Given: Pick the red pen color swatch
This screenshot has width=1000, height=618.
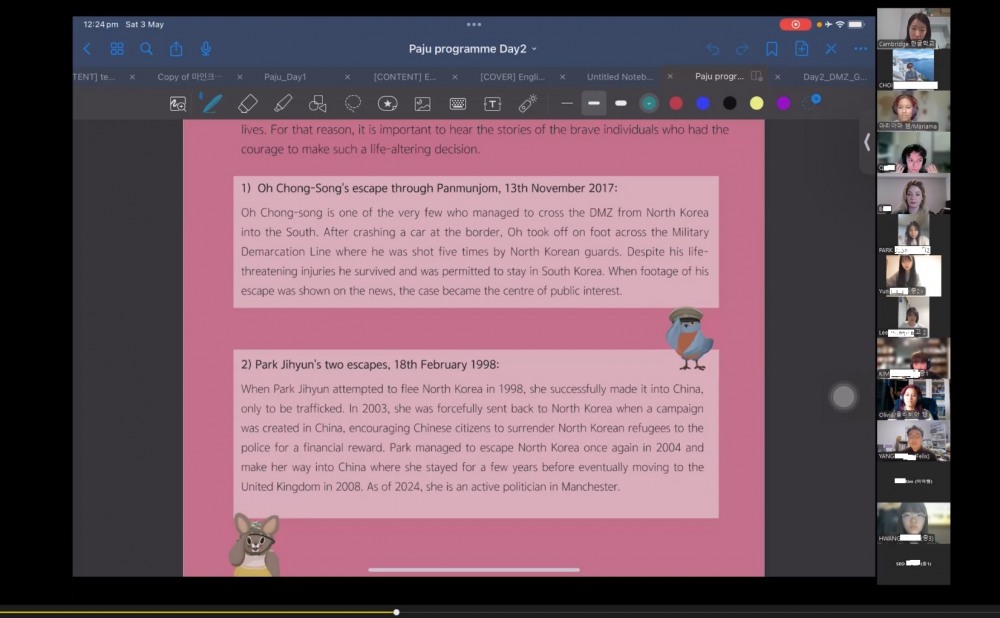Looking at the screenshot, I should pos(676,103).
